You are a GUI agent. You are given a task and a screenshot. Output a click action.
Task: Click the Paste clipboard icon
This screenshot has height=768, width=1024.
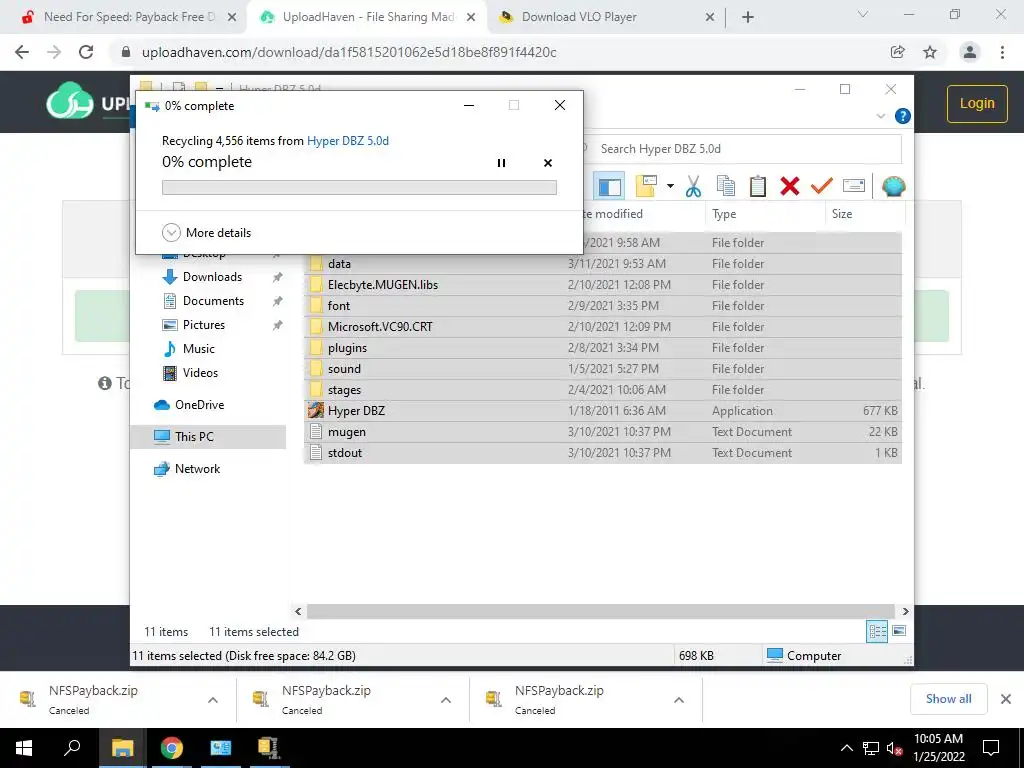tap(758, 187)
